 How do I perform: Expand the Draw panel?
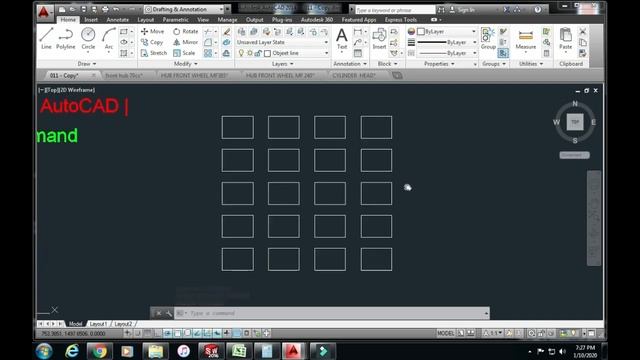point(87,64)
